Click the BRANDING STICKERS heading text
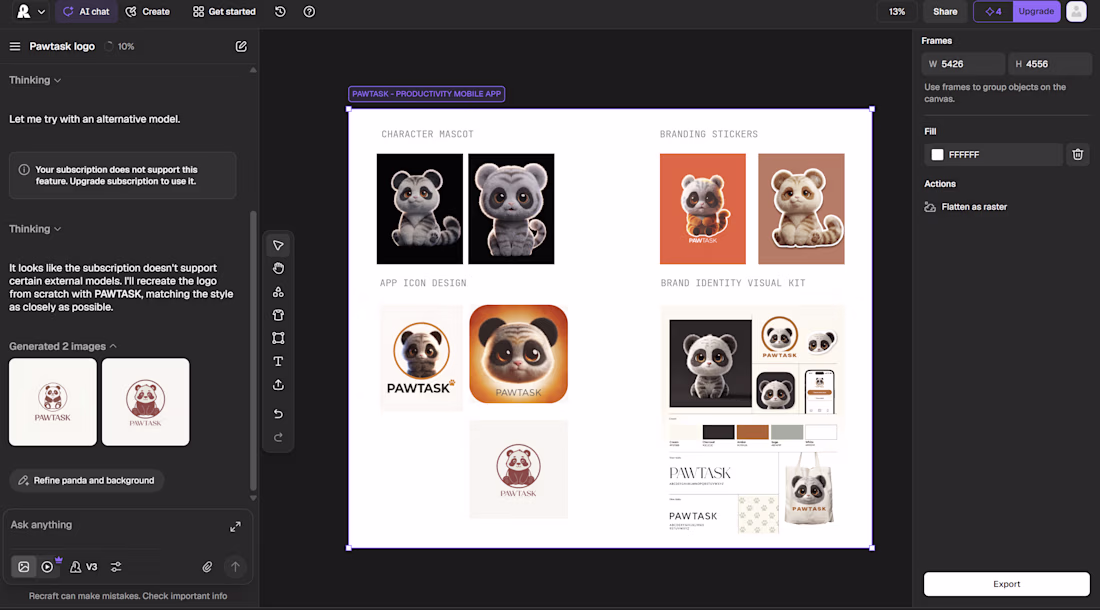1100x610 pixels. (709, 134)
